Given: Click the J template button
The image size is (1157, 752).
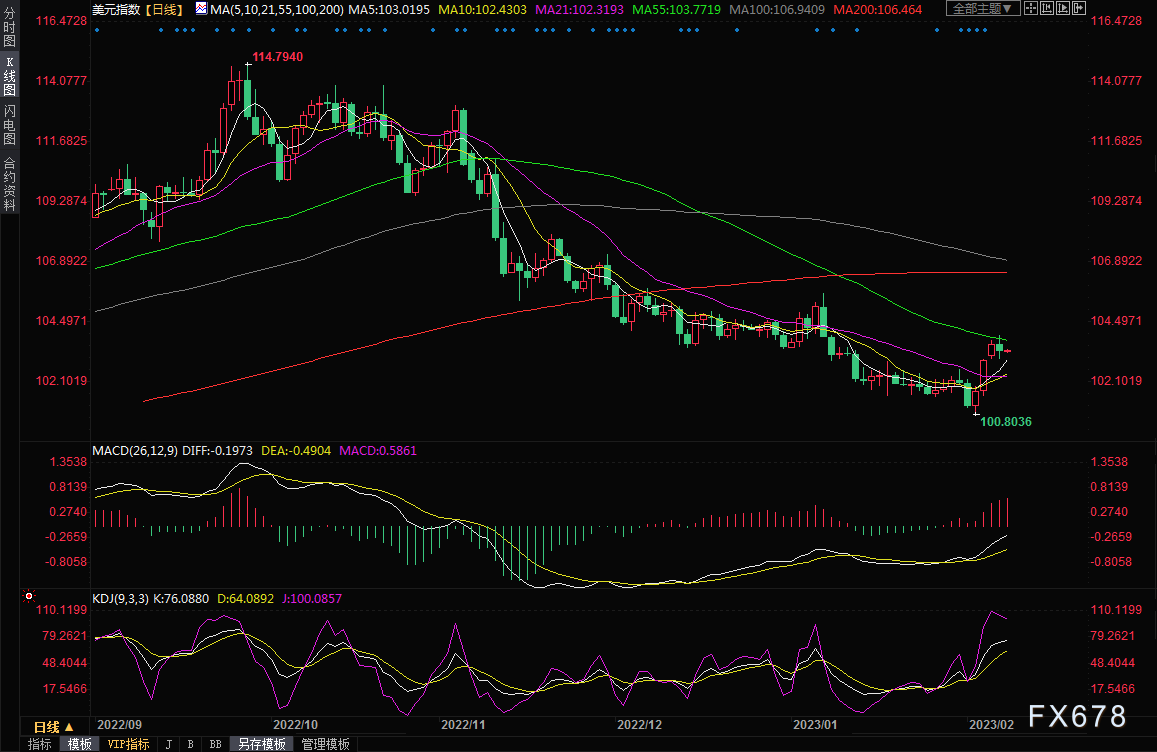Looking at the screenshot, I should 168,744.
